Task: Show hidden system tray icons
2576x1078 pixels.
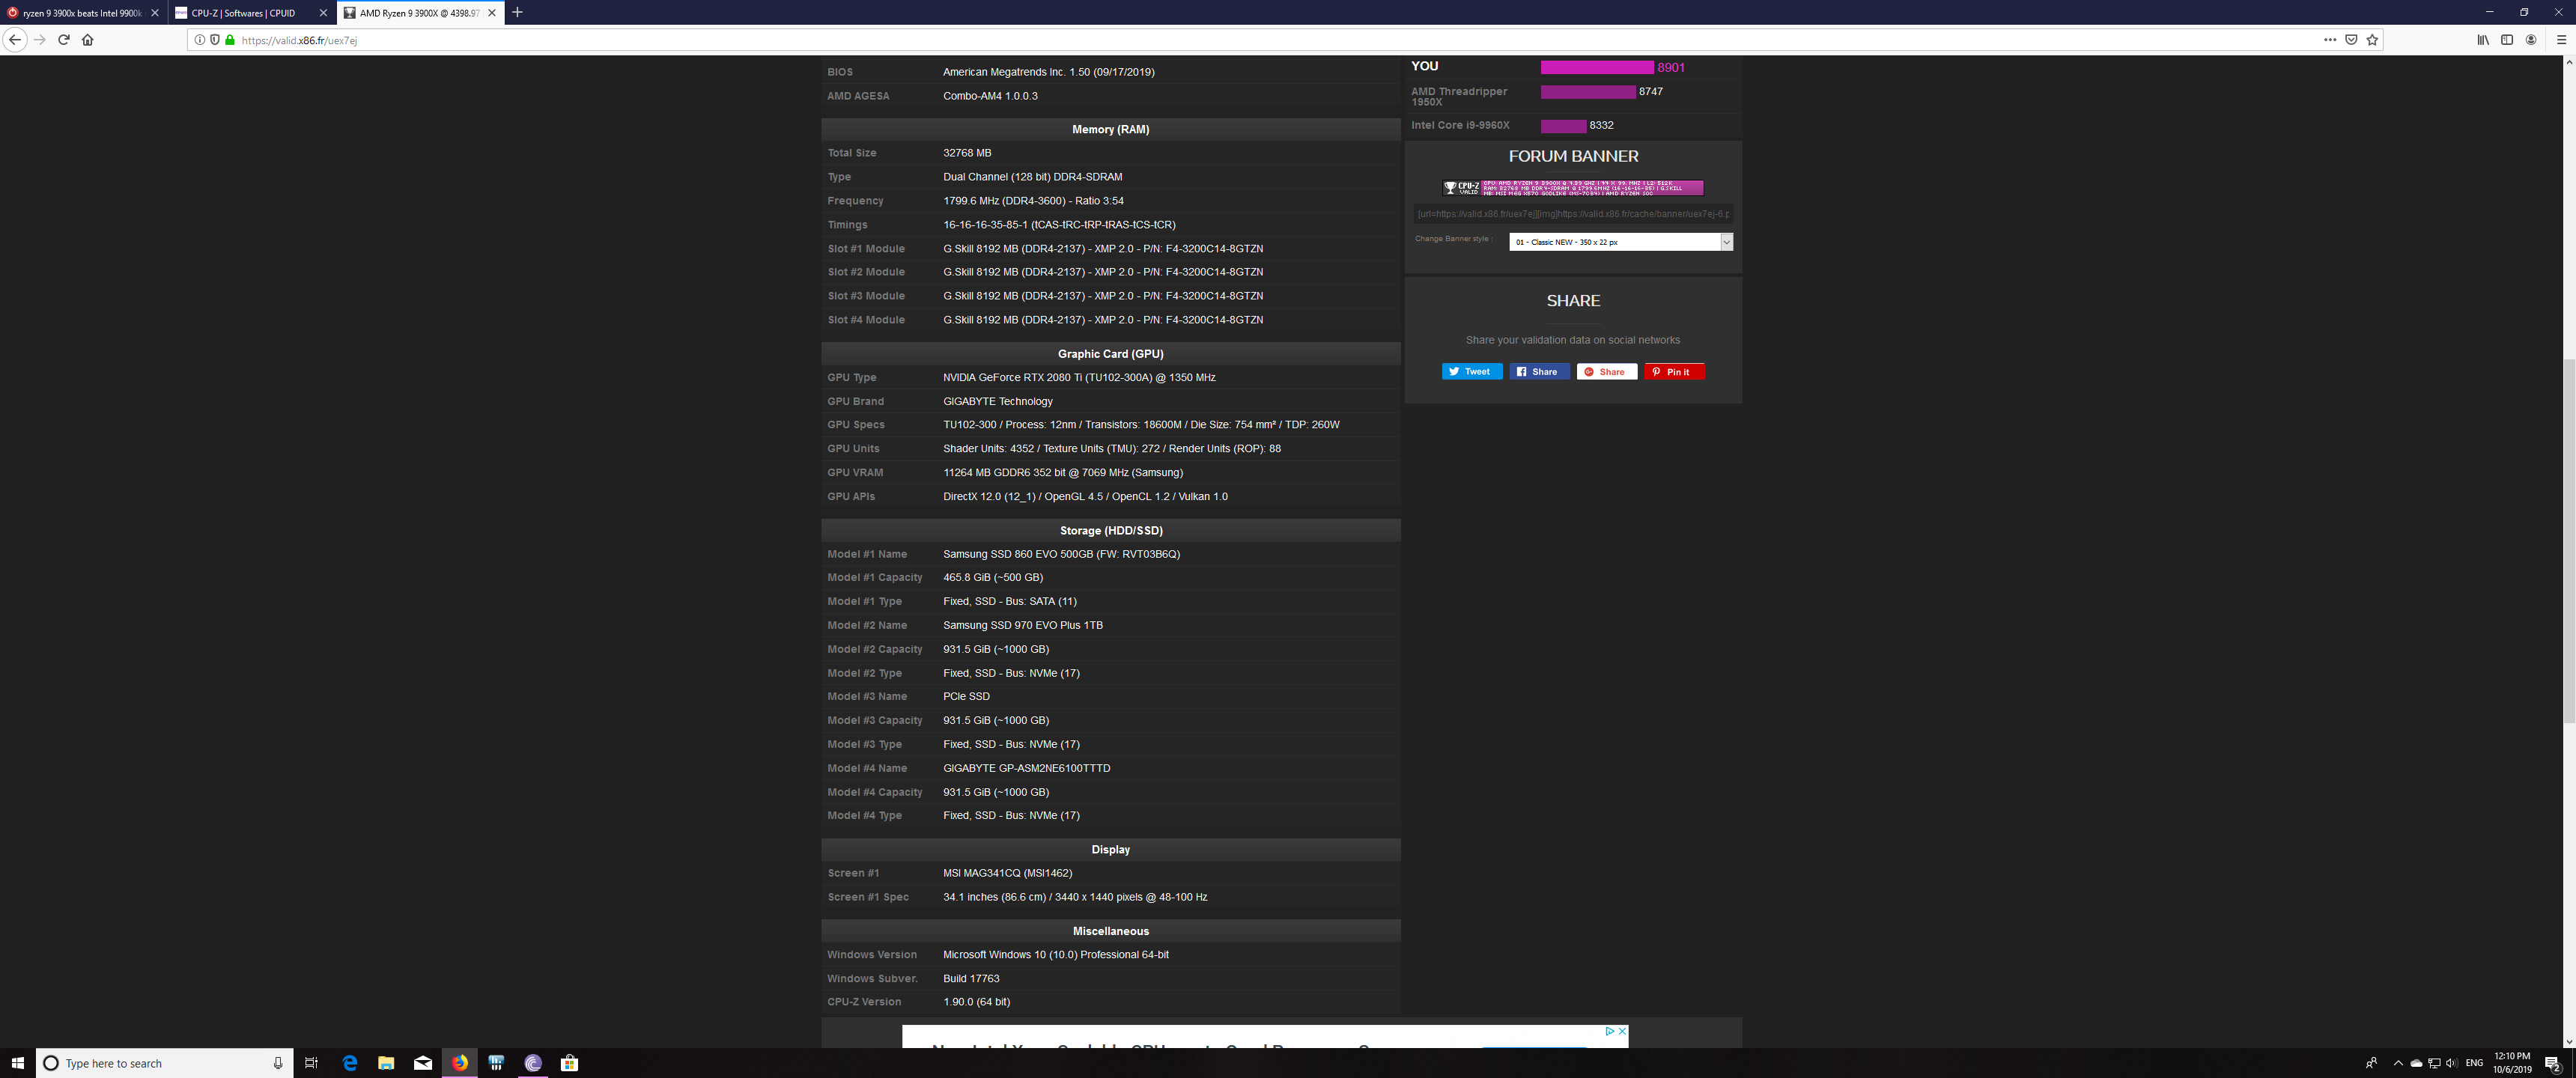Action: pyautogui.click(x=2398, y=1063)
